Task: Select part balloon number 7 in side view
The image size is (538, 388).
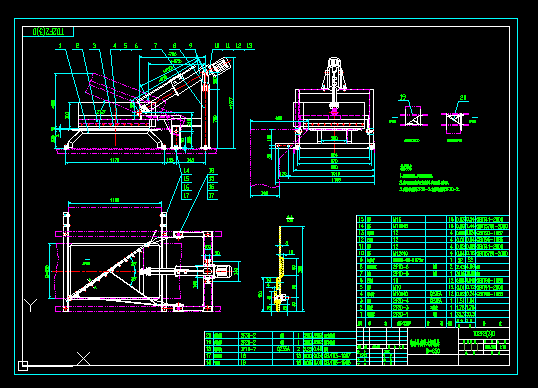Action: pos(155,45)
